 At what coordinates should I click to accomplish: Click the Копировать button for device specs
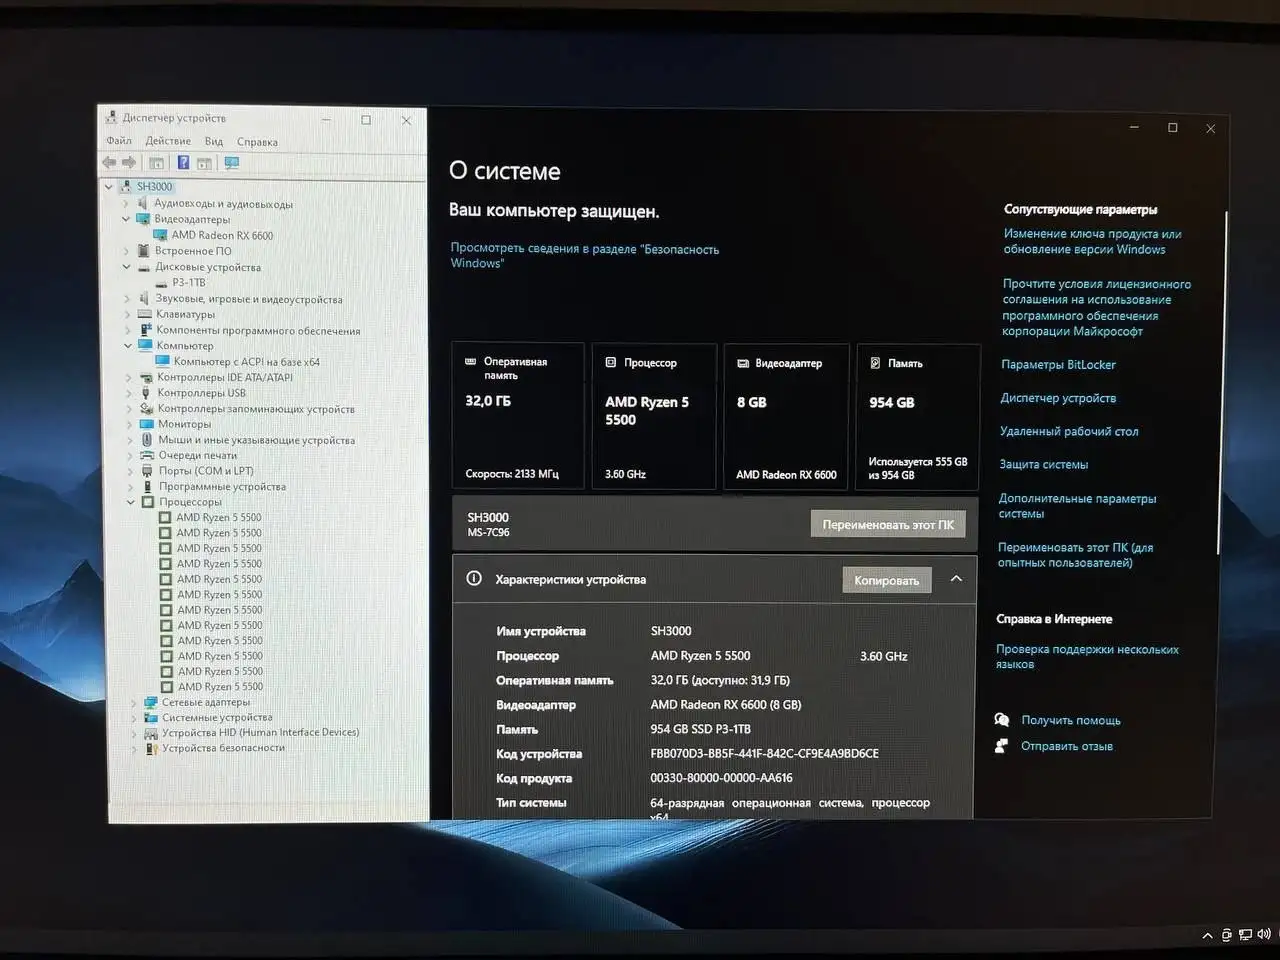click(x=887, y=580)
